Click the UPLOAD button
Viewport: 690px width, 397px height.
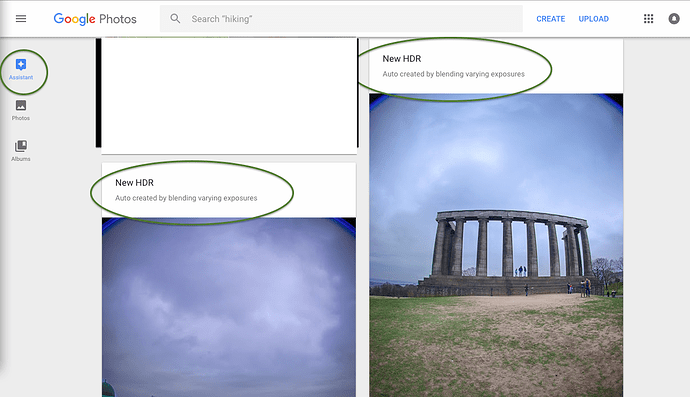[x=594, y=19]
